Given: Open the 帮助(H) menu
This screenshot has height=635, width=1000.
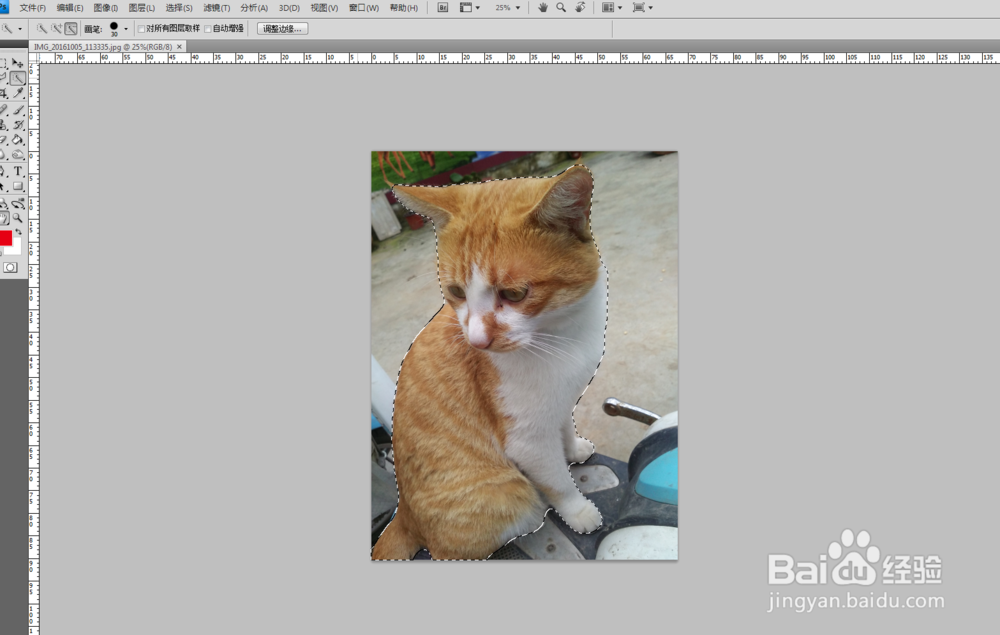Looking at the screenshot, I should click(403, 8).
